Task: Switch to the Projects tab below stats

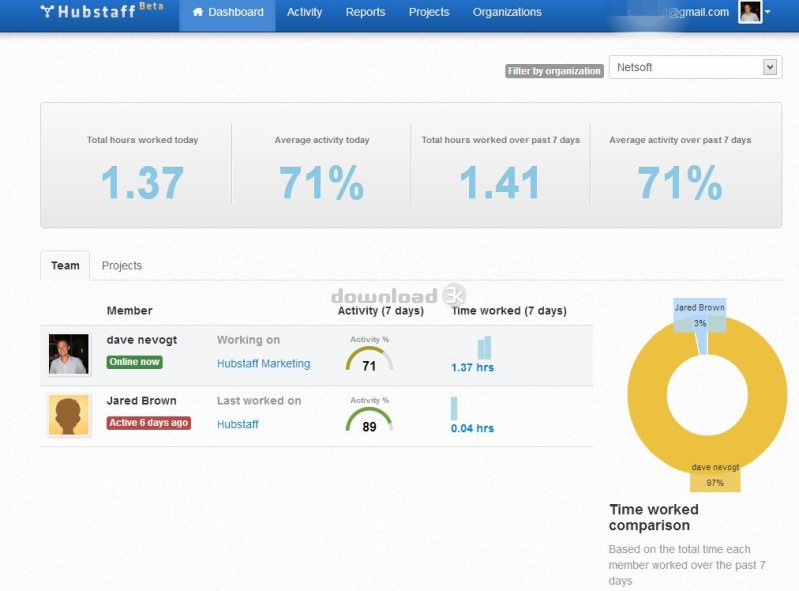Action: tap(122, 266)
